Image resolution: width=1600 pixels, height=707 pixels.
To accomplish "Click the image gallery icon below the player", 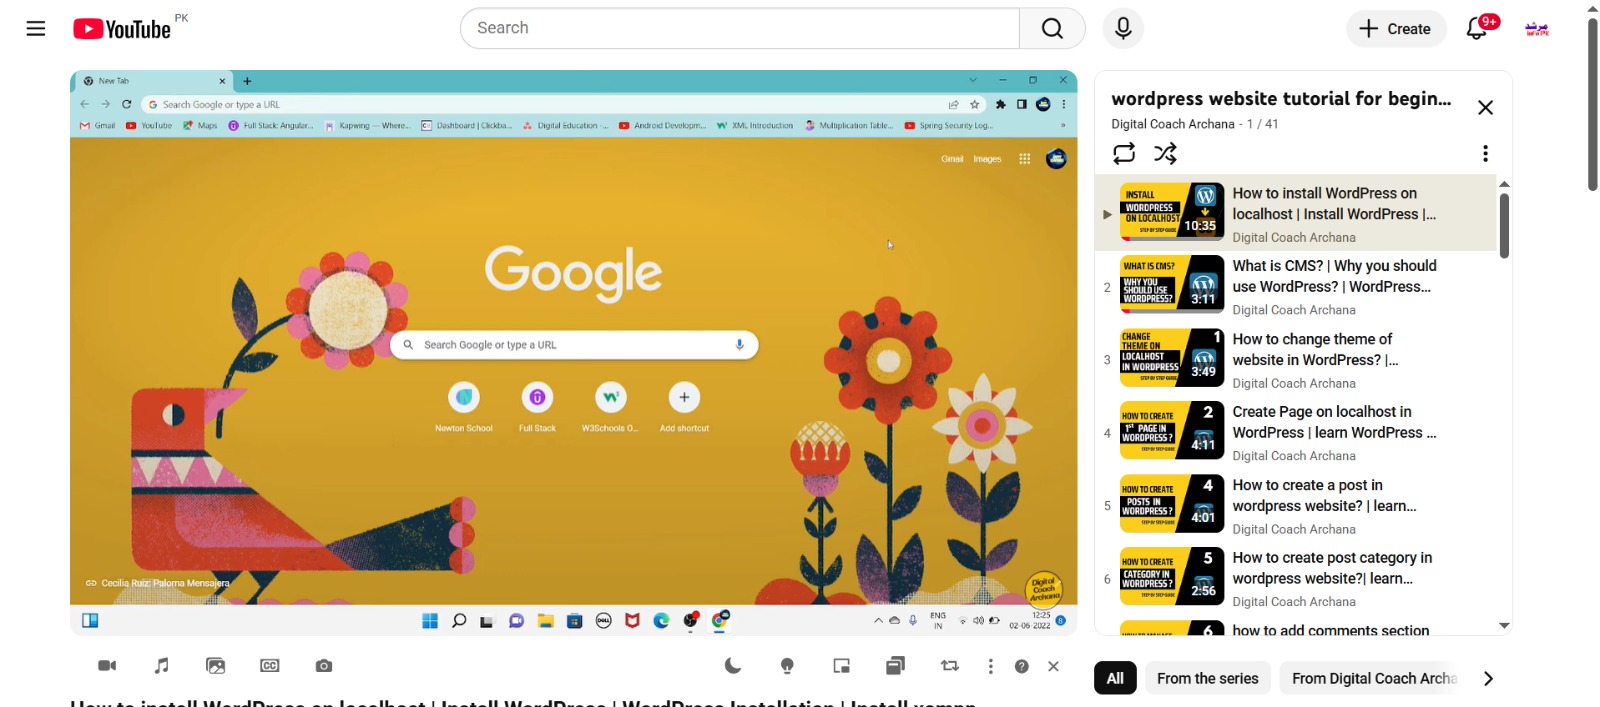I will click(x=216, y=666).
